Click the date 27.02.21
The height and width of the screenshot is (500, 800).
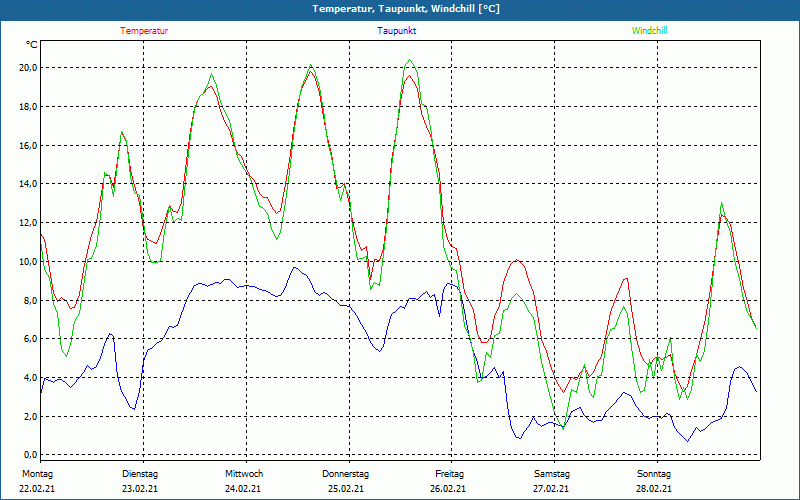point(551,489)
